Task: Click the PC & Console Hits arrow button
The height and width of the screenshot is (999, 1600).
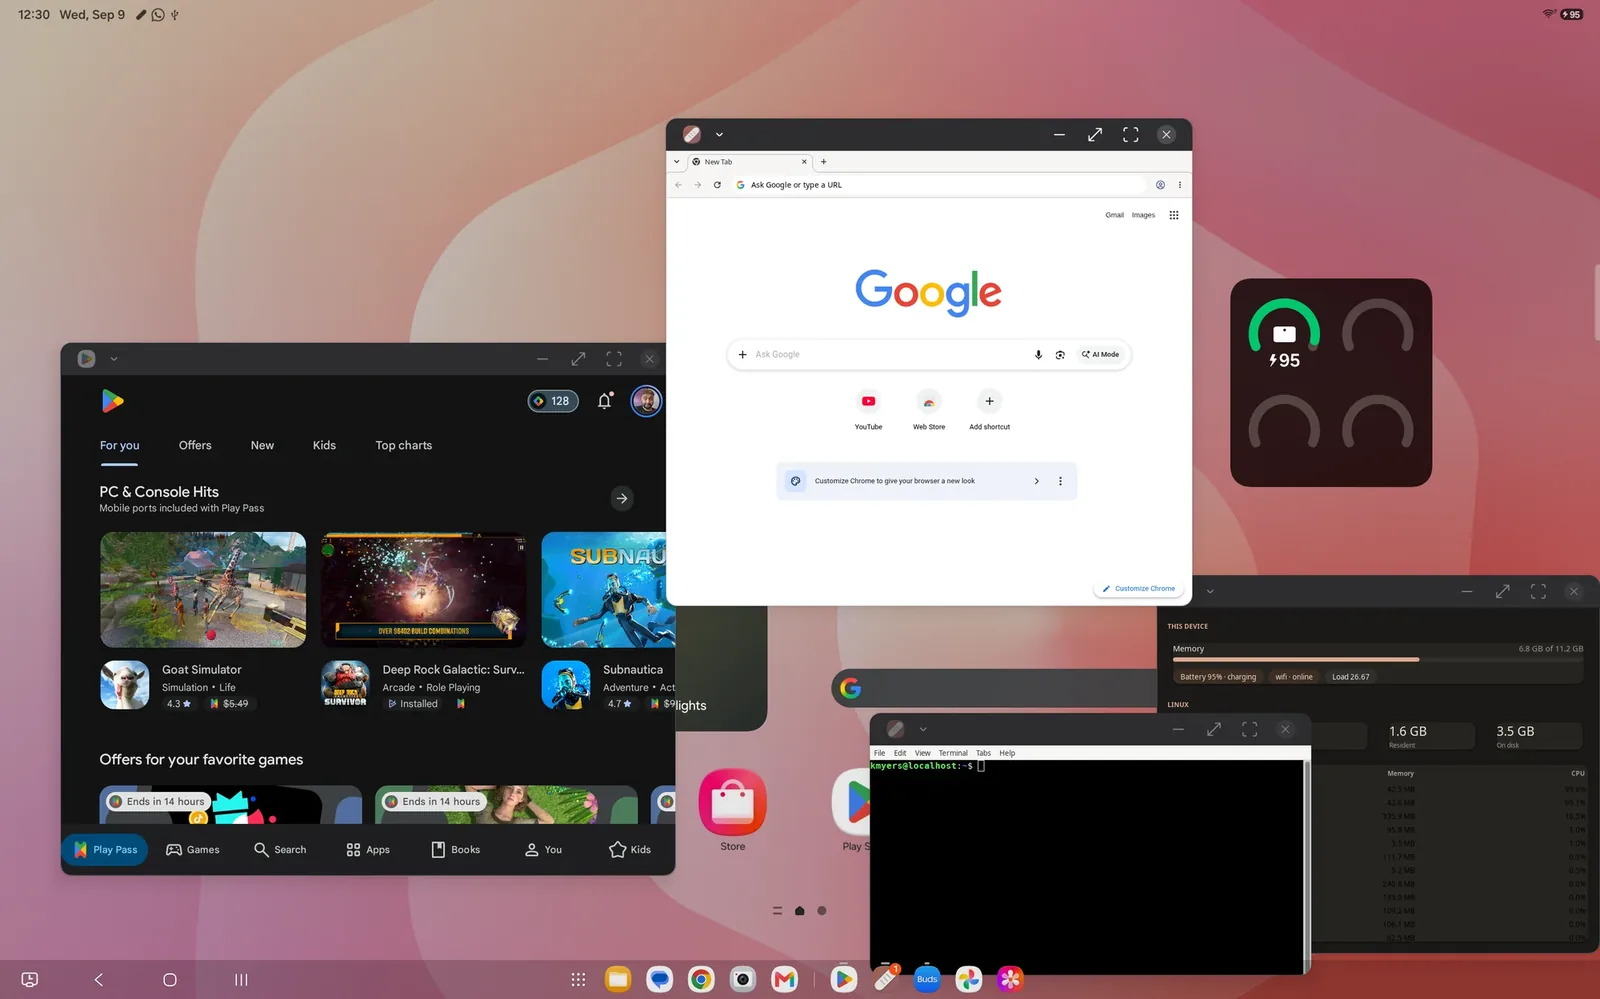Action: [622, 498]
